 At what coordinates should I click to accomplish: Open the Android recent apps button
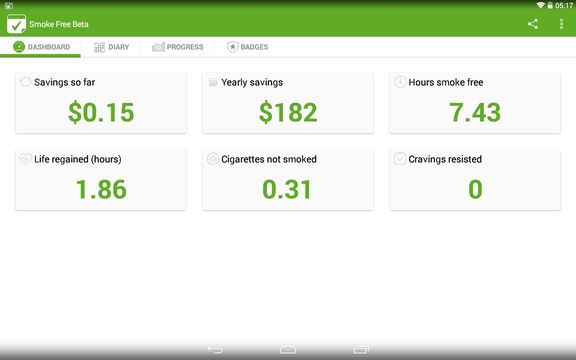point(361,349)
